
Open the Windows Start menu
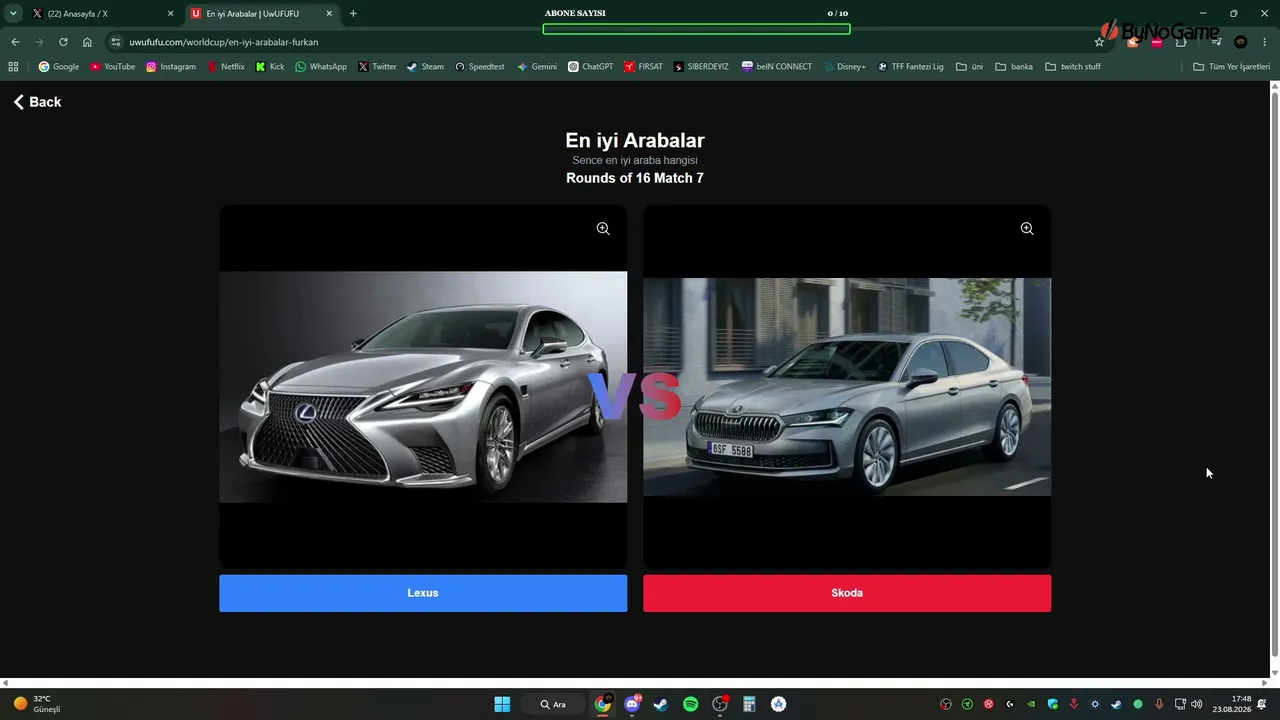click(502, 704)
